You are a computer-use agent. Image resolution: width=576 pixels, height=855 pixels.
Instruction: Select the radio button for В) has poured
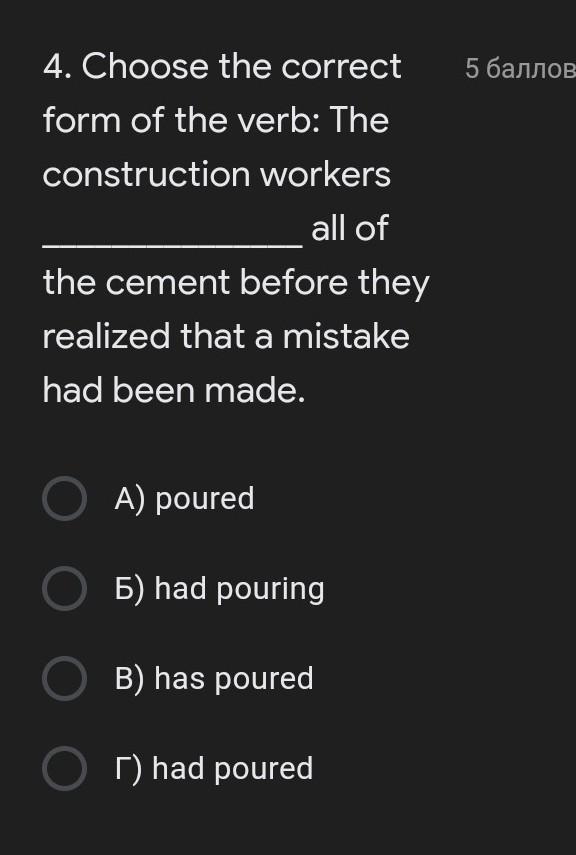point(64,678)
